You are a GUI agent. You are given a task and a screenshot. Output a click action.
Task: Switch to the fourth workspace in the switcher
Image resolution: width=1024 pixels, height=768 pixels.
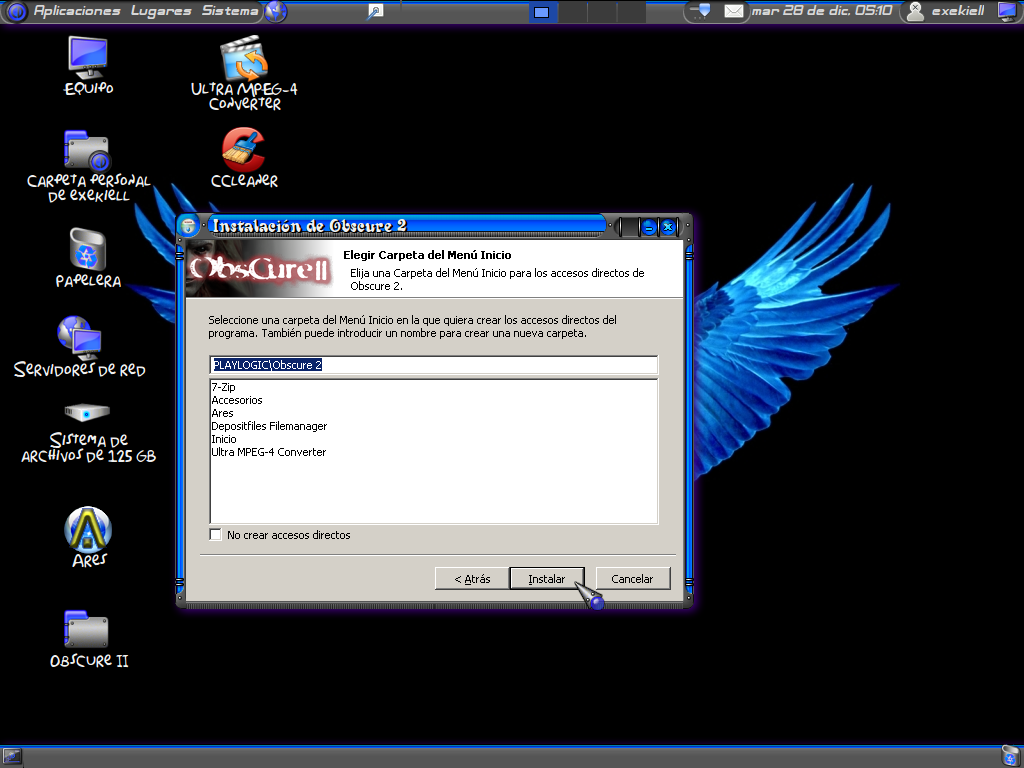point(631,12)
